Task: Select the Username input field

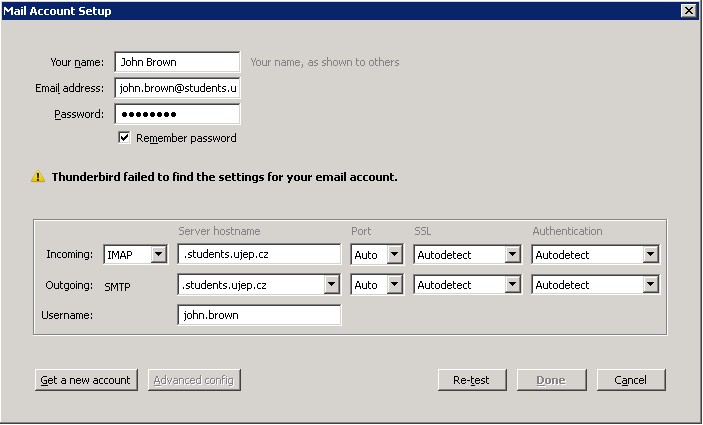Action: 258,315
